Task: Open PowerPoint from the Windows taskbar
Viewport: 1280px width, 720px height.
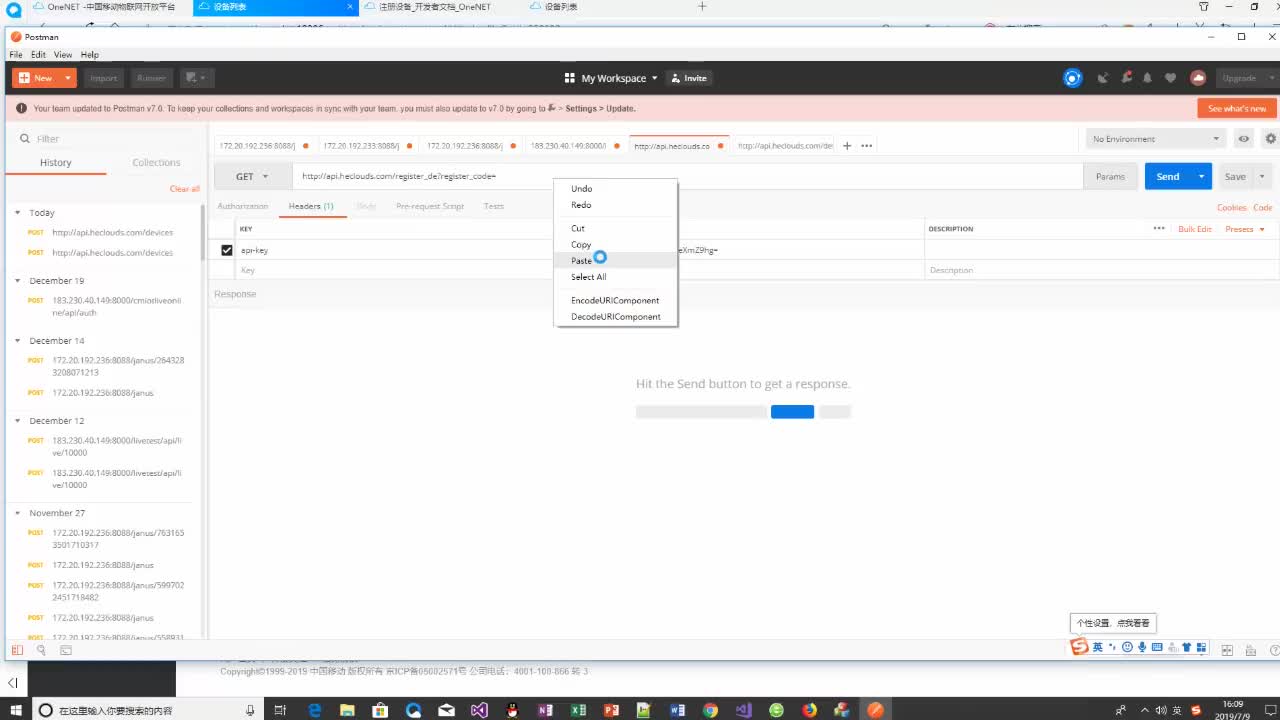Action: tap(611, 710)
